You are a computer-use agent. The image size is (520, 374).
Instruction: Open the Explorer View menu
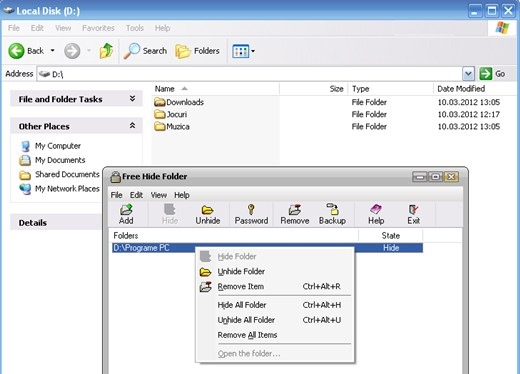63,28
